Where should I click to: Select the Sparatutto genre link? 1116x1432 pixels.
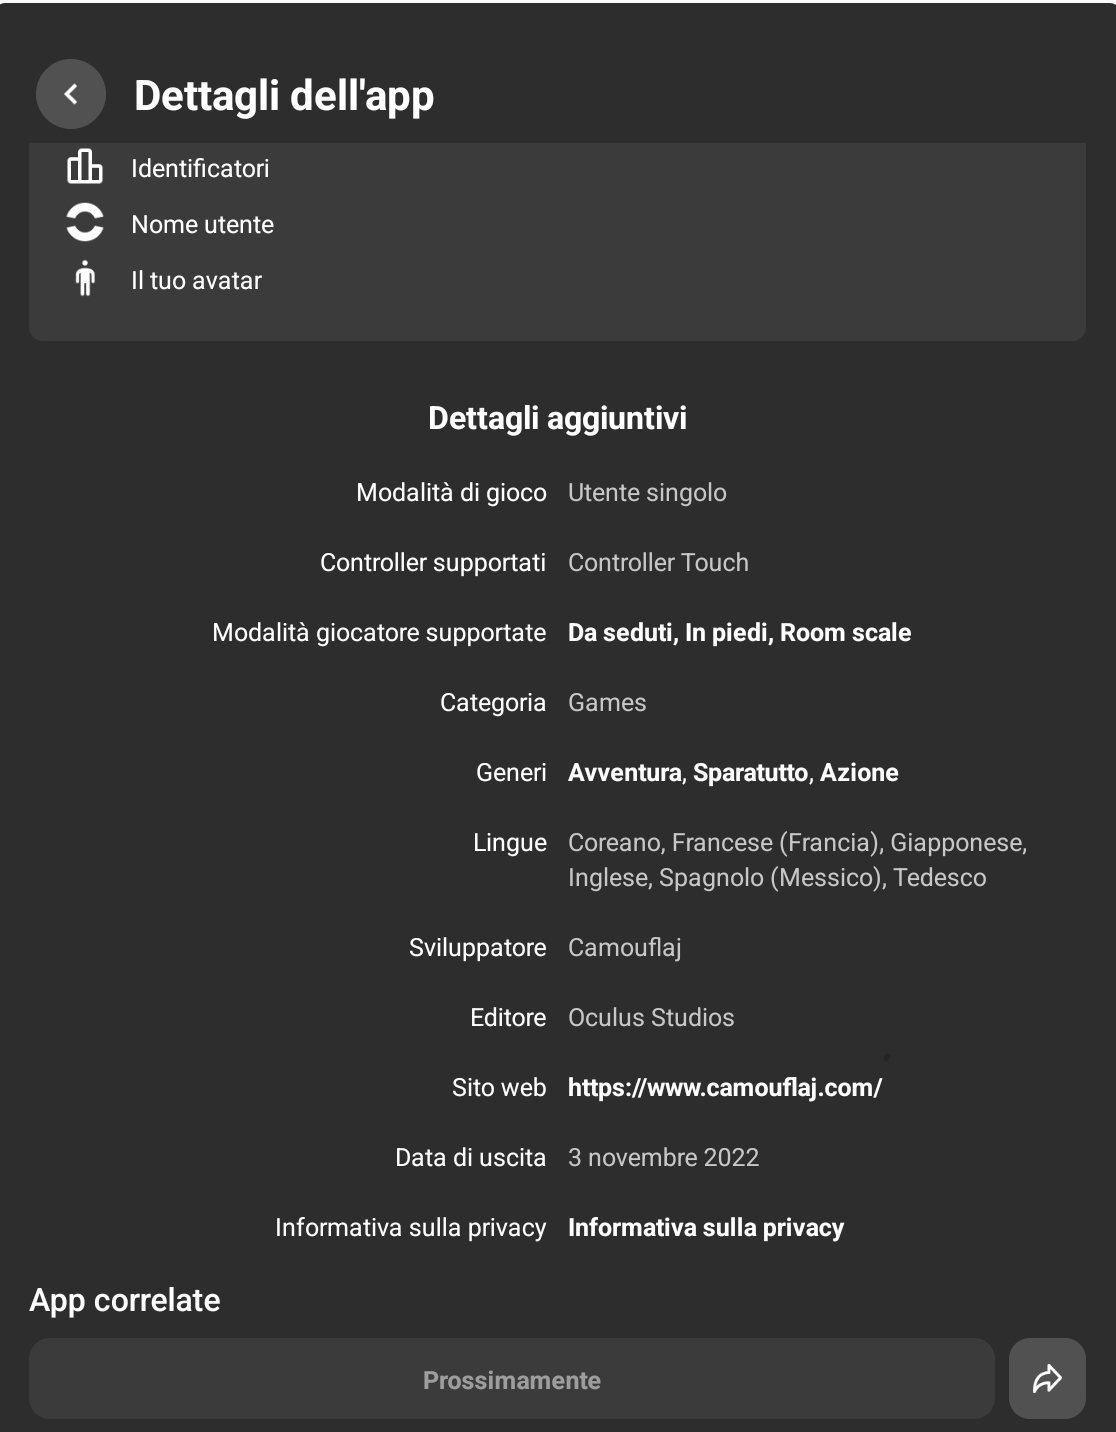pyautogui.click(x=751, y=772)
